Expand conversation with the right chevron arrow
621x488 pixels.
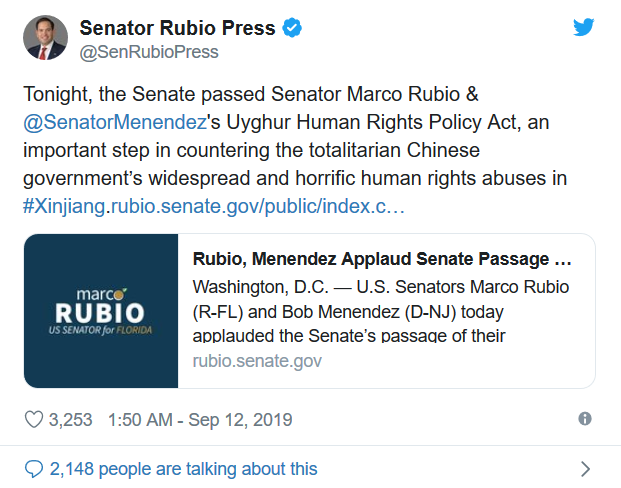[x=585, y=469]
